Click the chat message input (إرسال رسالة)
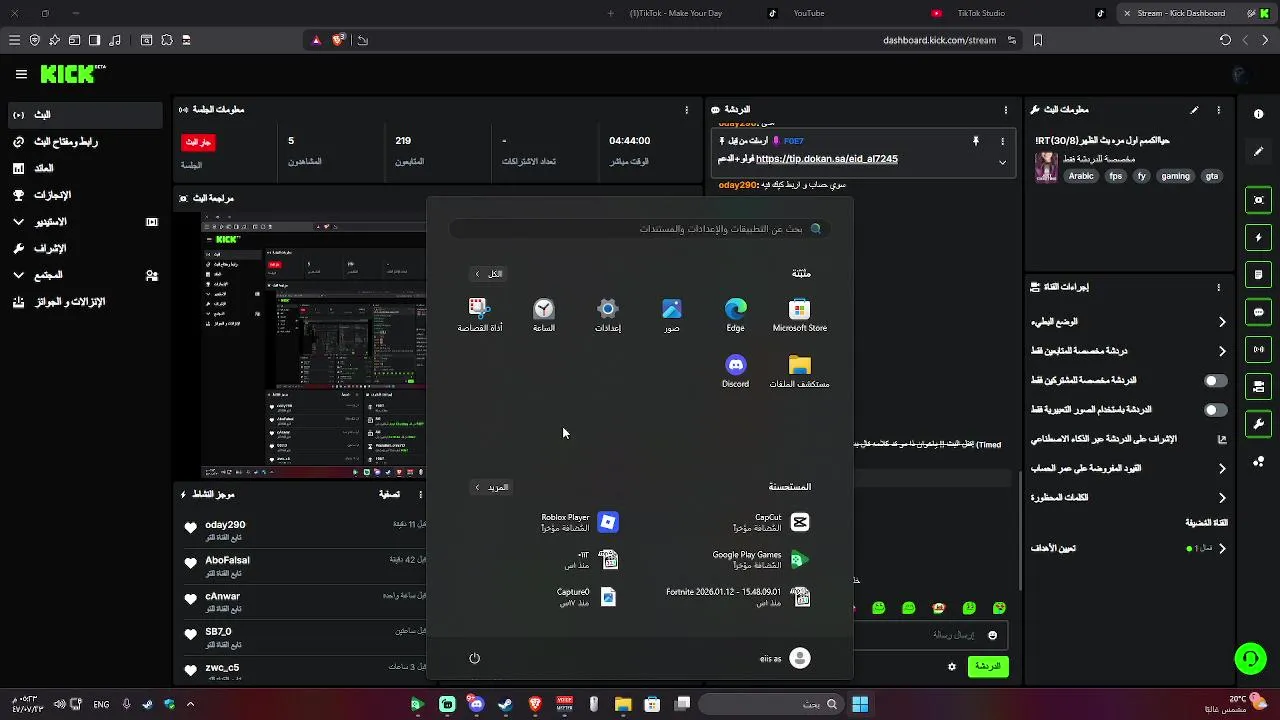Image resolution: width=1280 pixels, height=720 pixels. [930, 635]
